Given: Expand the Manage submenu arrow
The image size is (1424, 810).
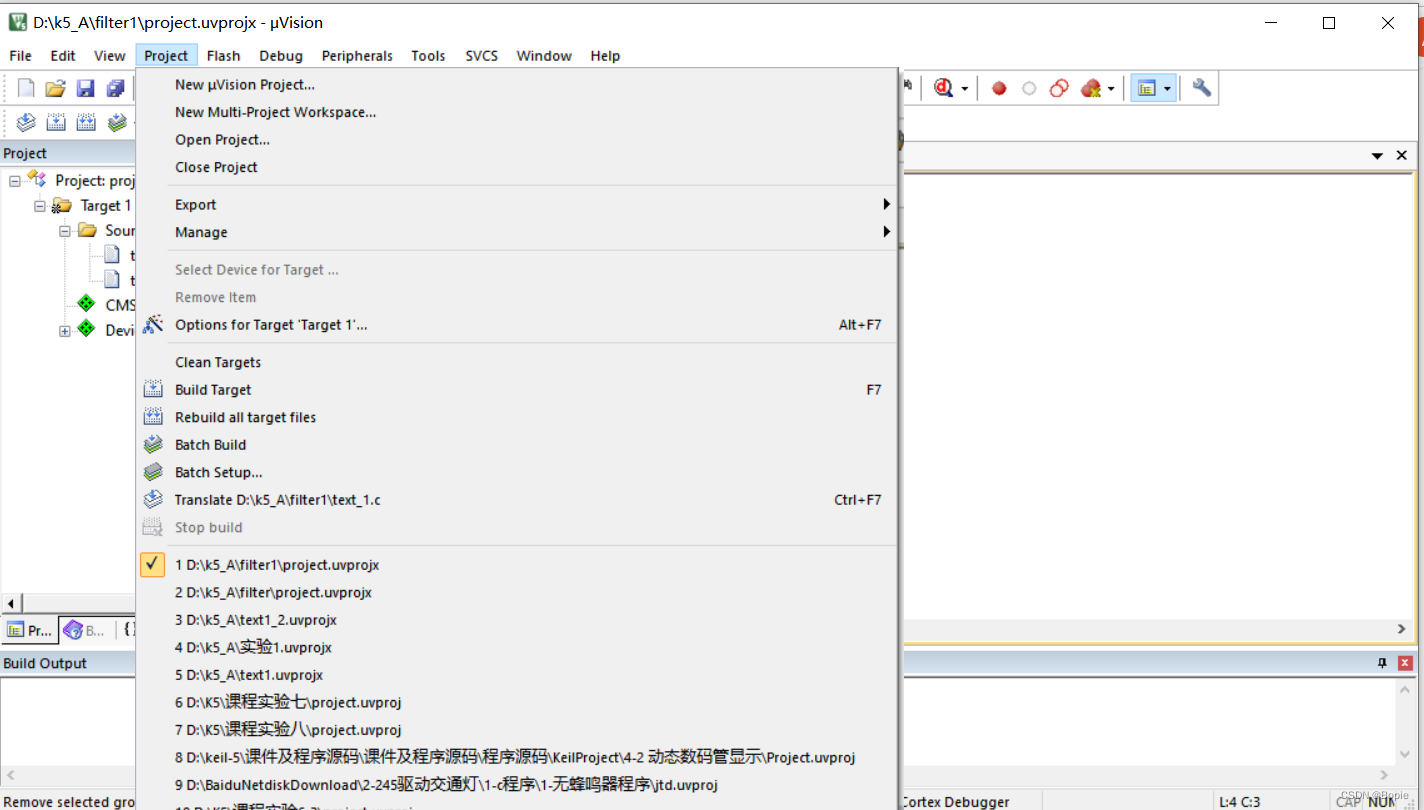Looking at the screenshot, I should (x=886, y=232).
